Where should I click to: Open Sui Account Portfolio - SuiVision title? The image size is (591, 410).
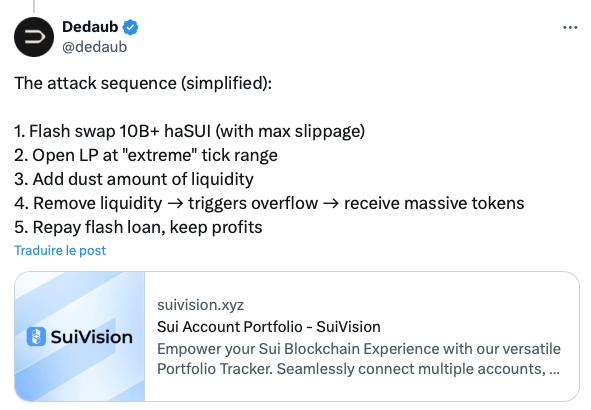pos(269,327)
